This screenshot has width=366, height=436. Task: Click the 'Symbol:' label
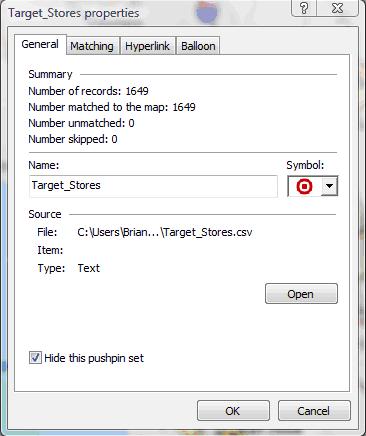pos(305,165)
